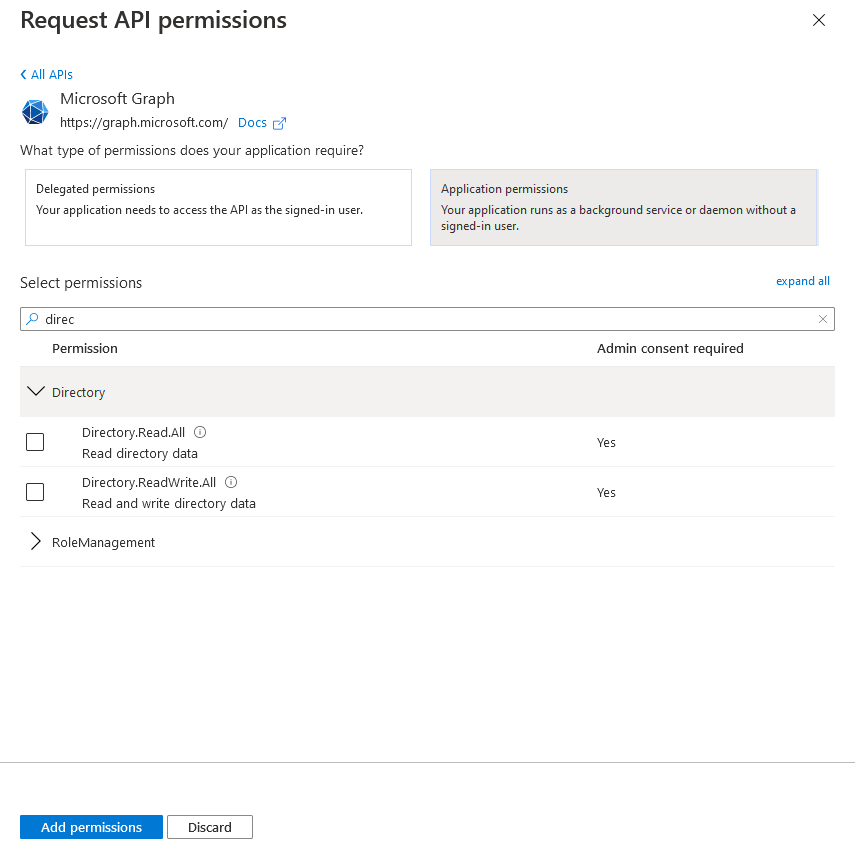This screenshot has width=855, height=857.
Task: Open the Docs link
Action: click(252, 123)
